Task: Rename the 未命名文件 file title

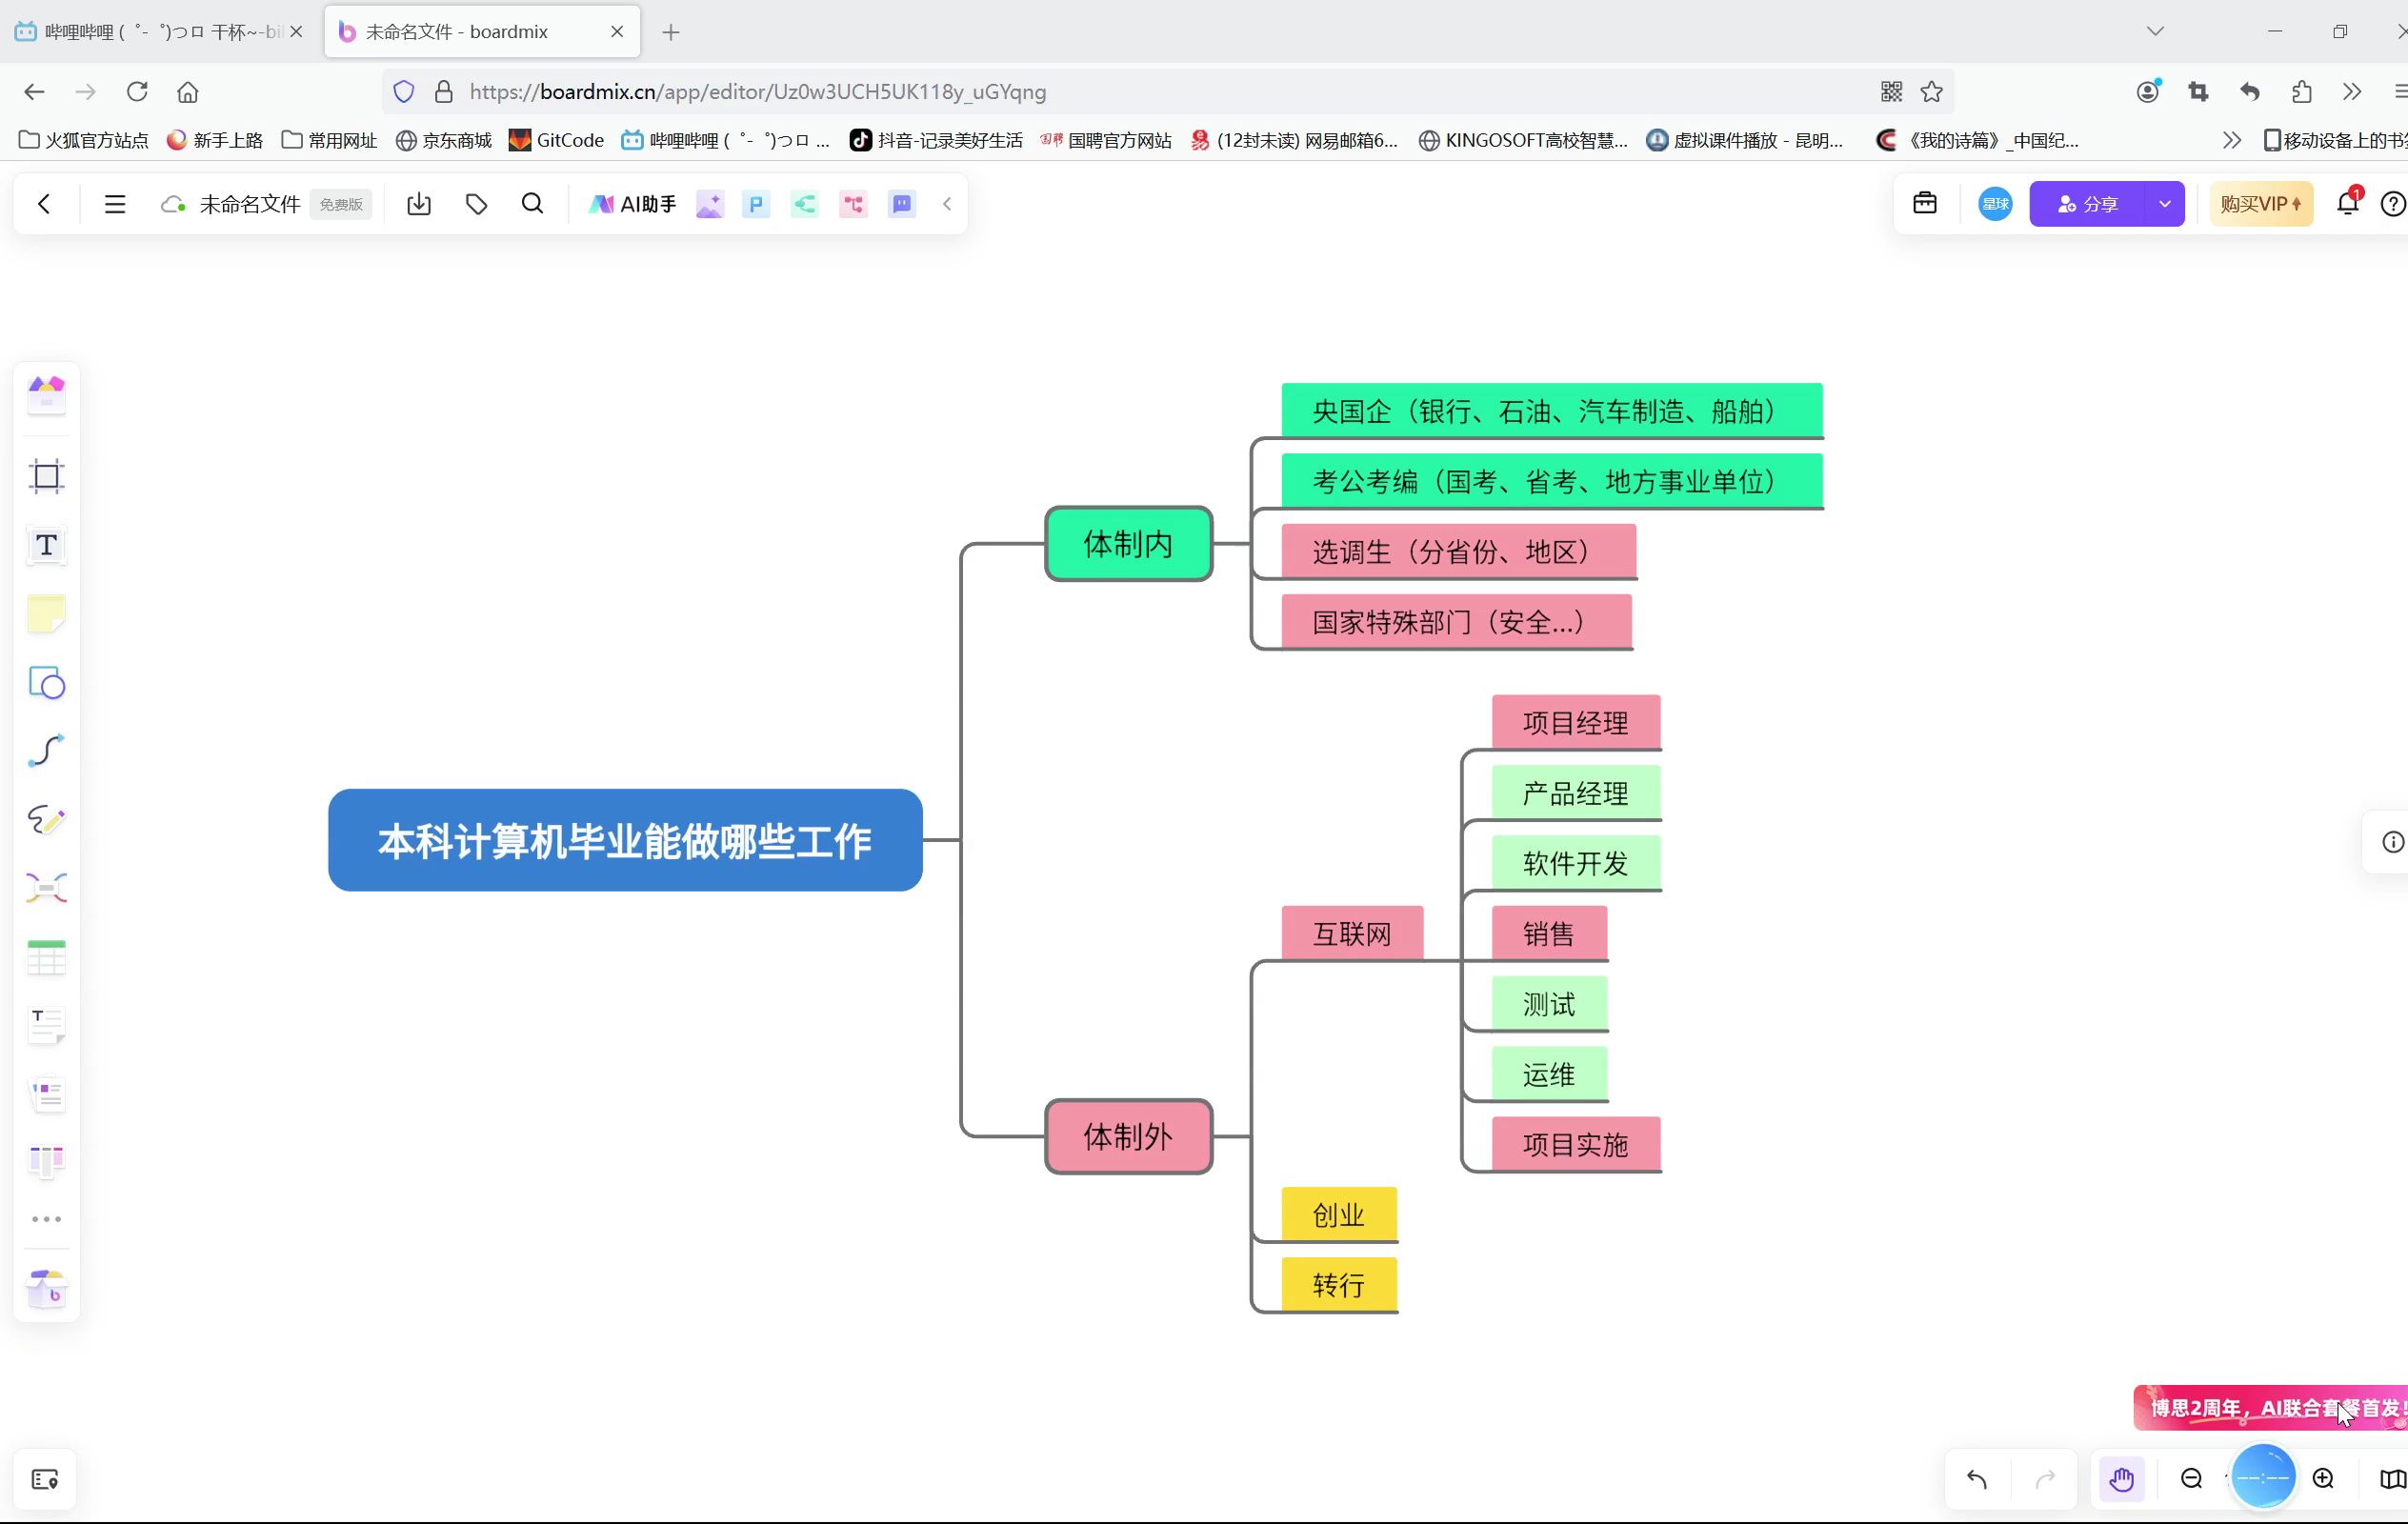Action: pyautogui.click(x=250, y=204)
